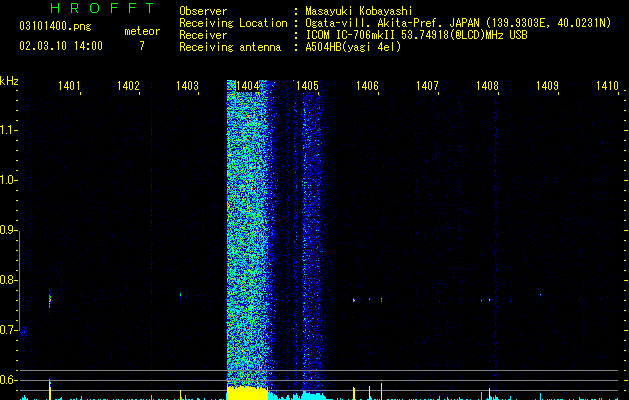629x400 pixels.
Task: Select the observer name Masayuki Kobayashi
Action: coord(359,11)
